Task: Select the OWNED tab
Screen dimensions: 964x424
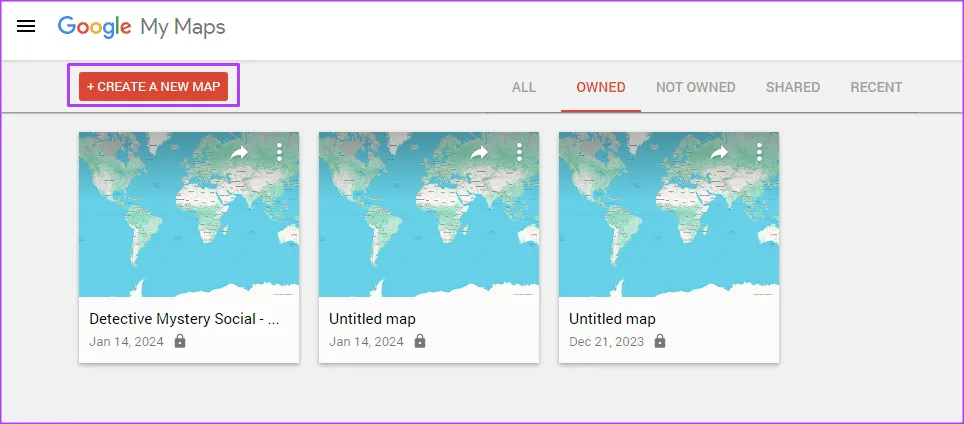Action: [x=601, y=87]
